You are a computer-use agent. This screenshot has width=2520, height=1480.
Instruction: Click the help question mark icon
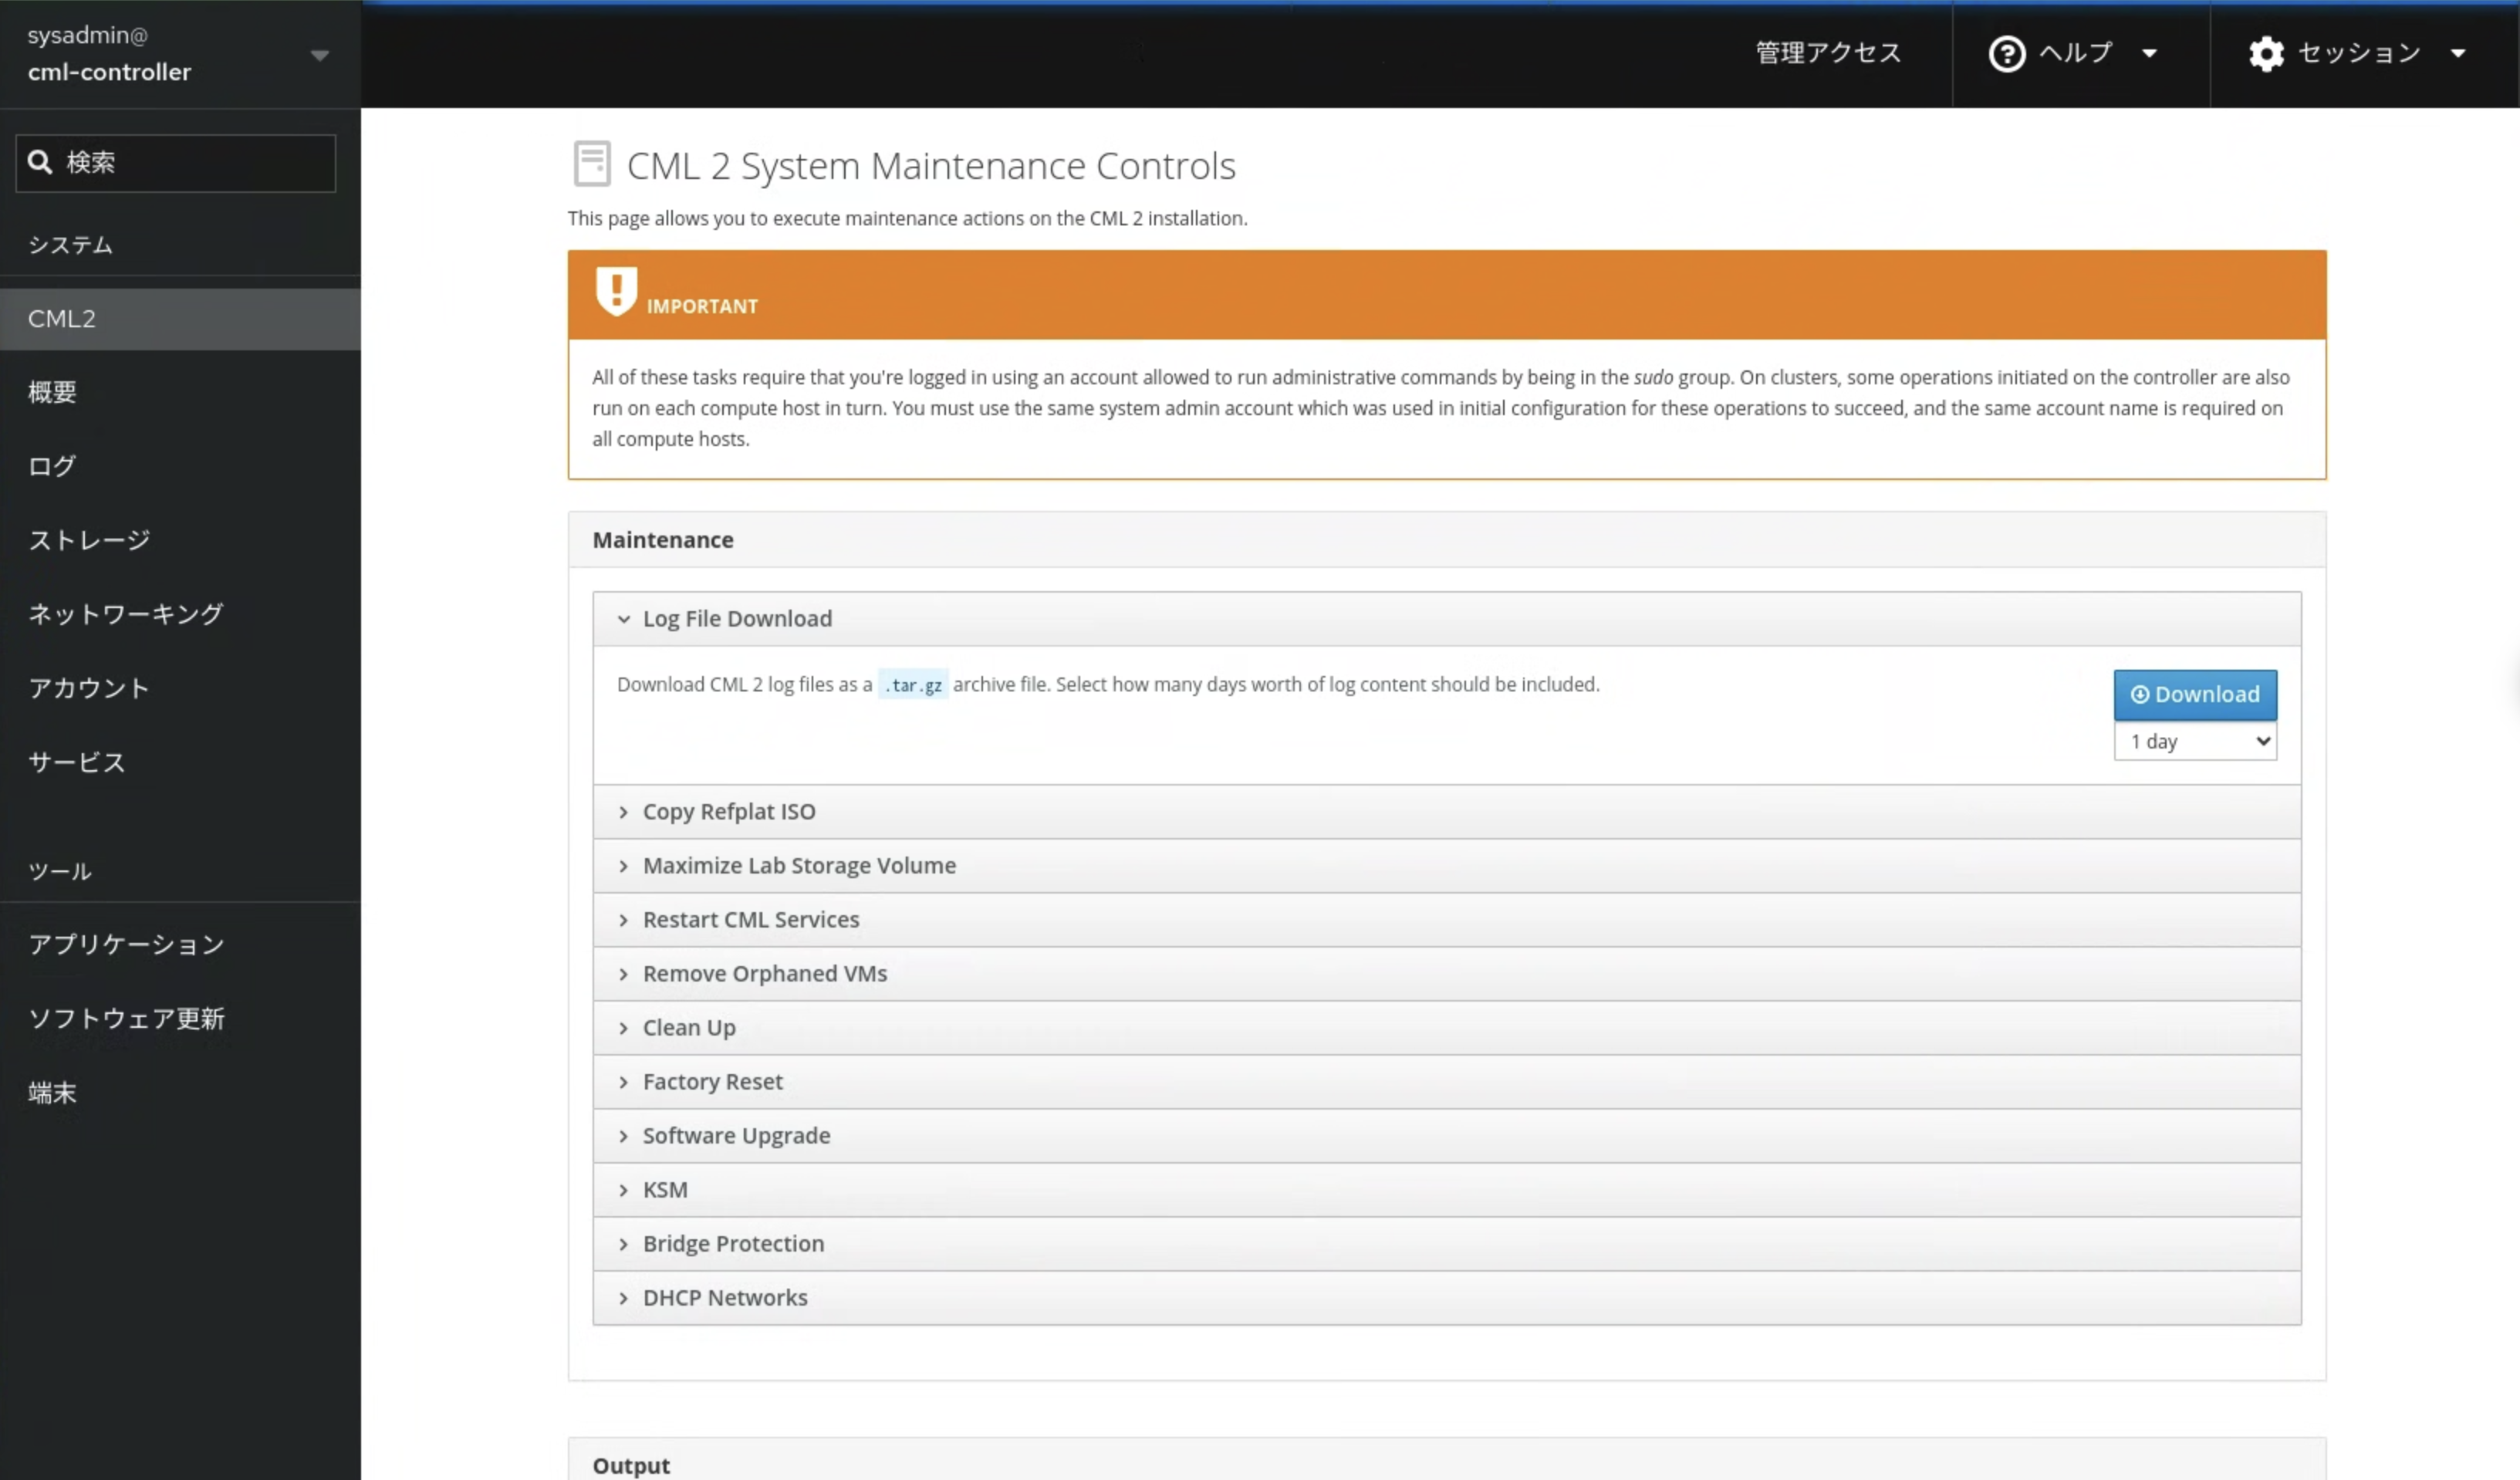click(2006, 54)
